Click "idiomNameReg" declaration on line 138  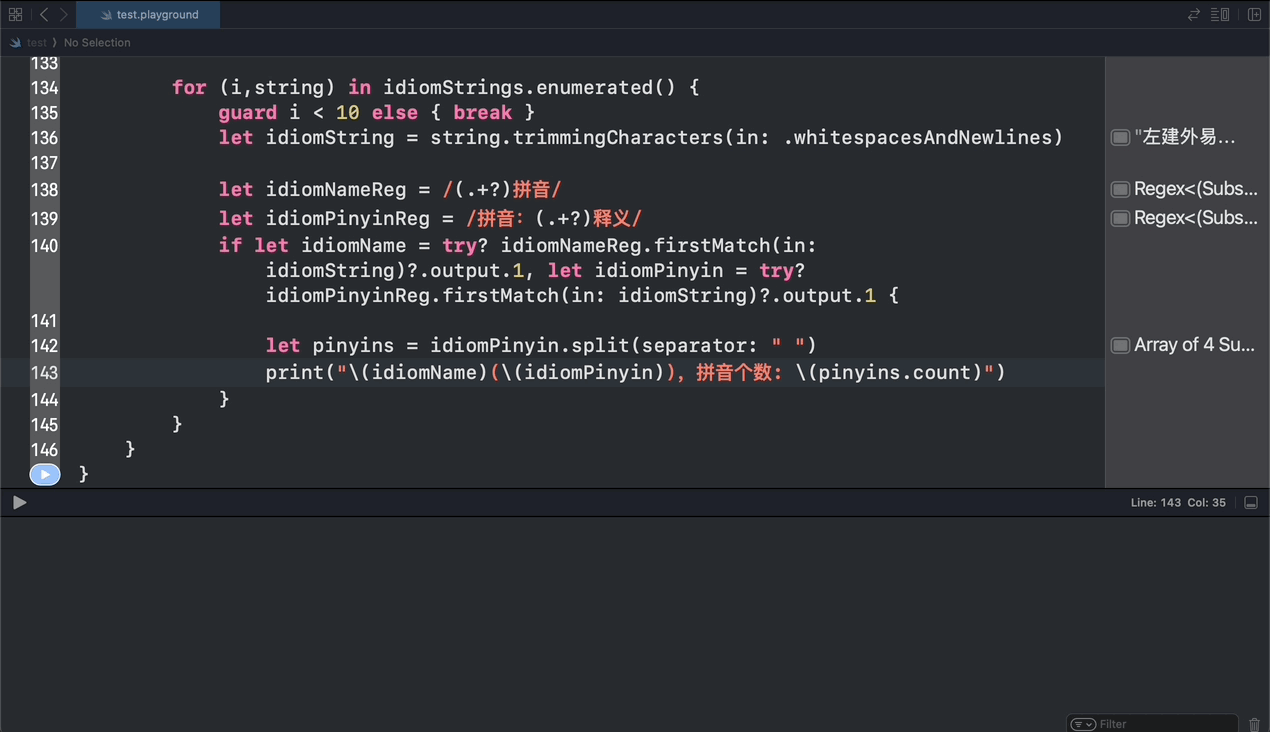pyautogui.click(x=348, y=189)
